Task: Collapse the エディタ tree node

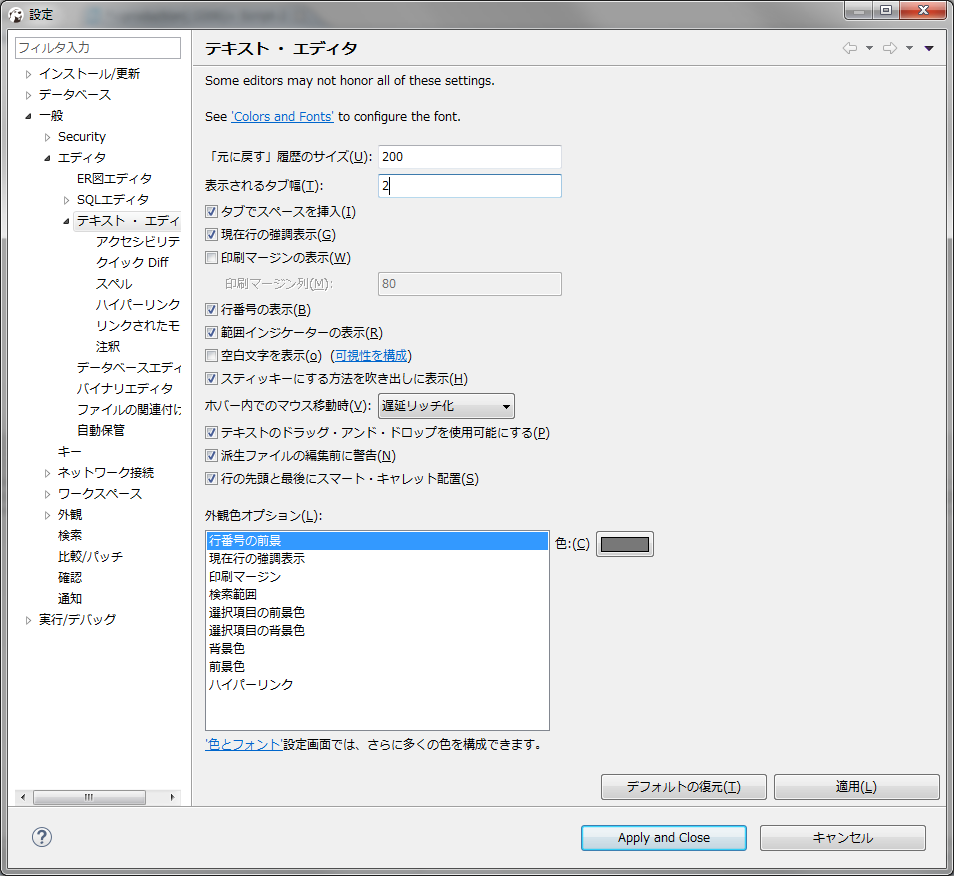Action: click(x=47, y=158)
